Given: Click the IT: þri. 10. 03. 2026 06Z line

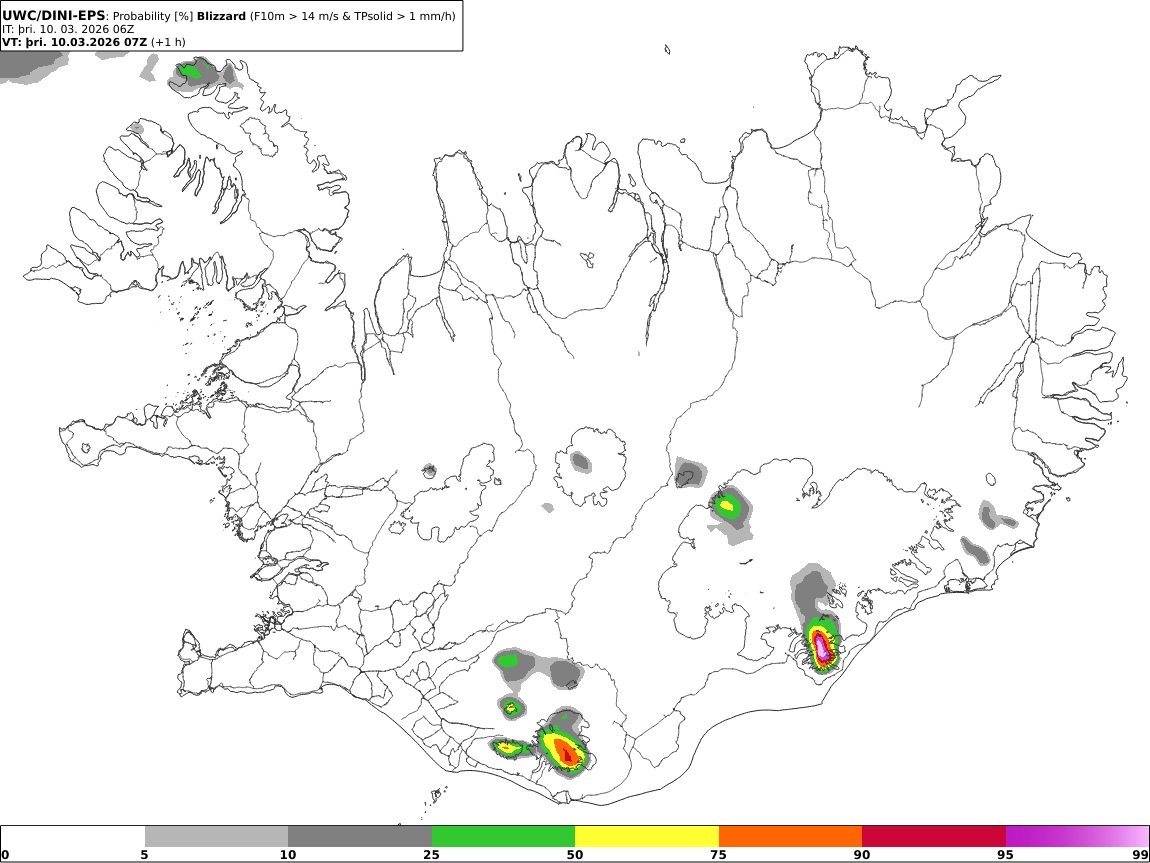Looking at the screenshot, I should 67,29.
